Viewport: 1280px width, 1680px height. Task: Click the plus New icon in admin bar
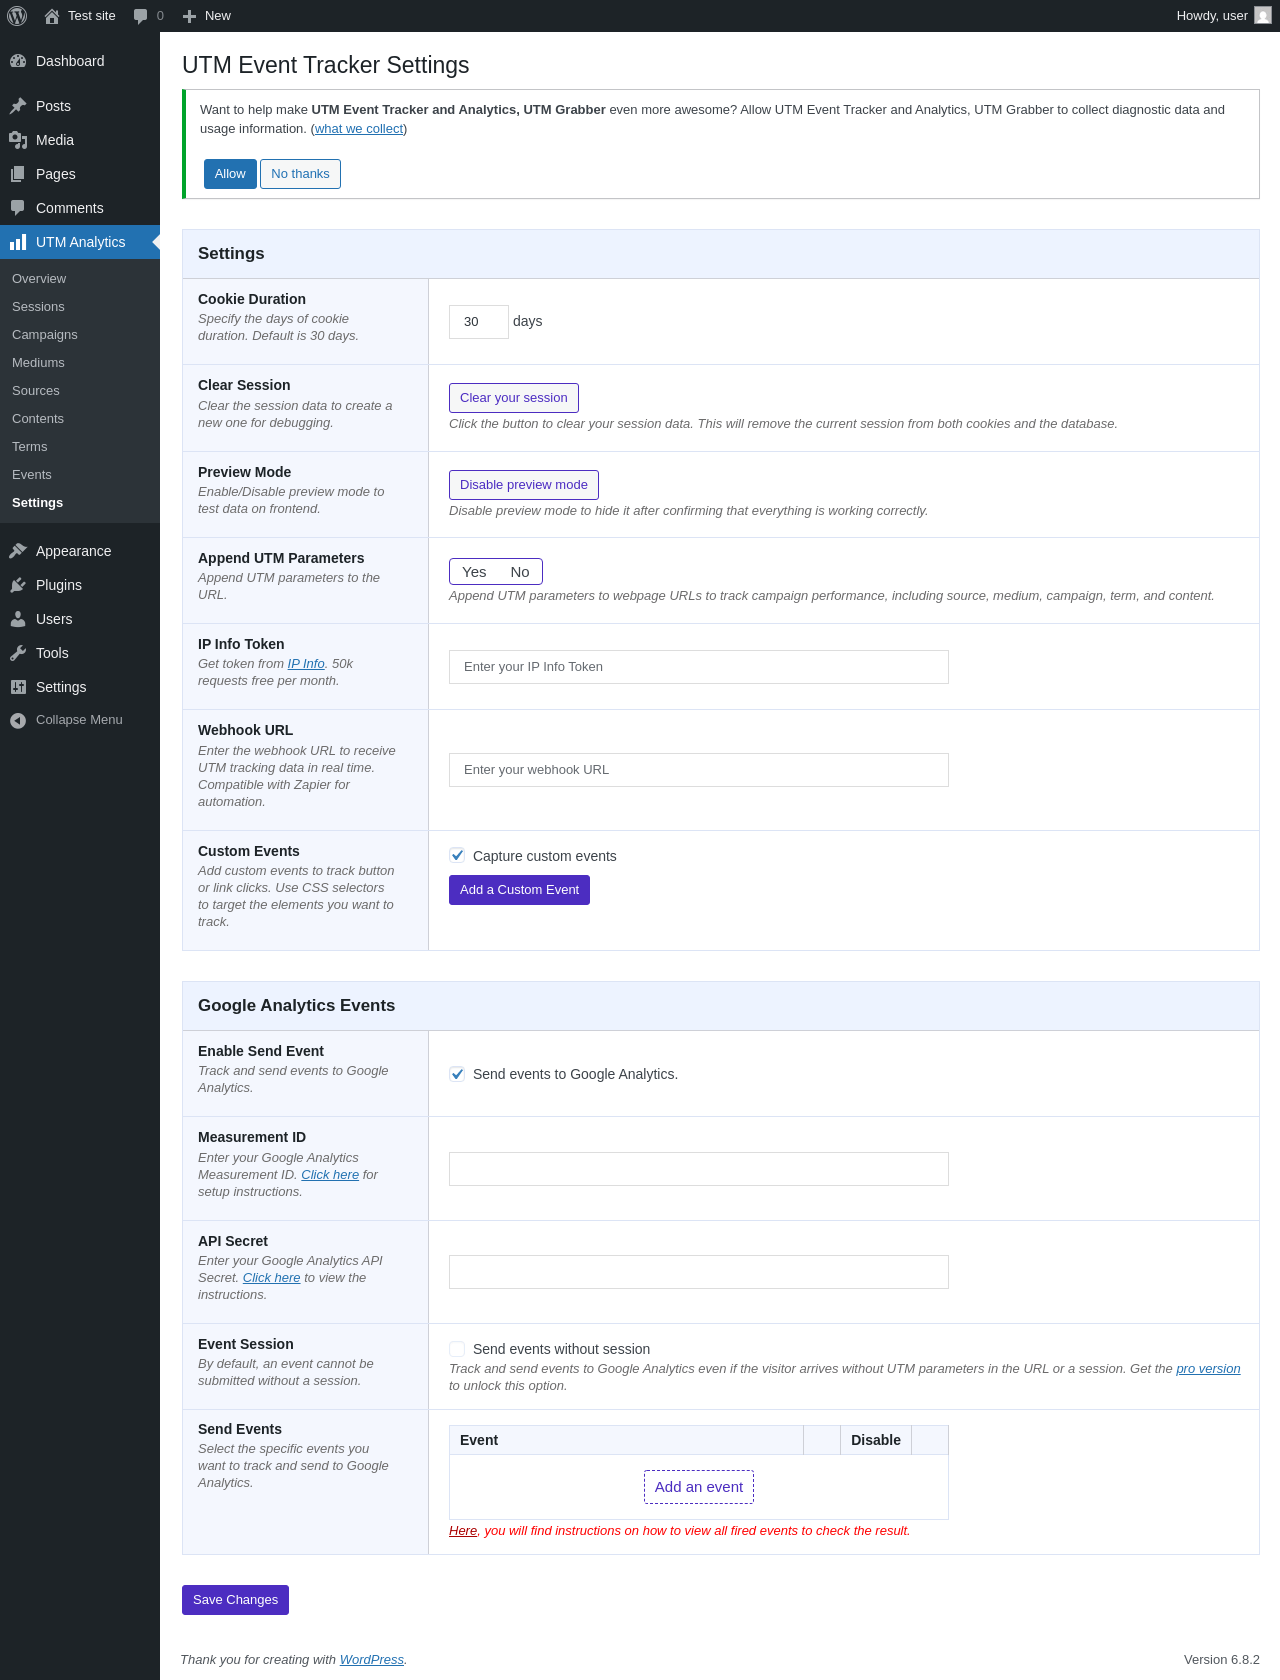(x=189, y=16)
